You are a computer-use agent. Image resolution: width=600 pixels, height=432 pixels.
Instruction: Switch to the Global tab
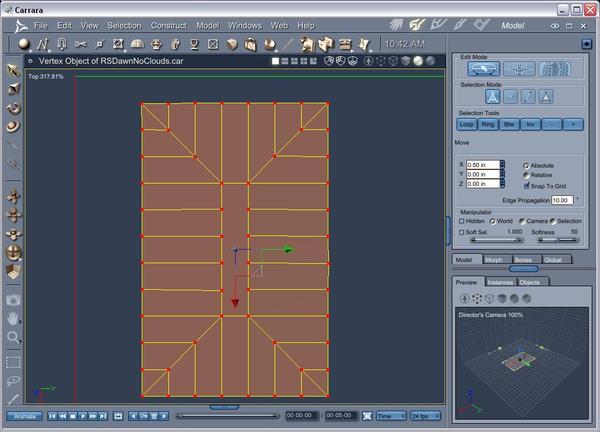(x=556, y=260)
